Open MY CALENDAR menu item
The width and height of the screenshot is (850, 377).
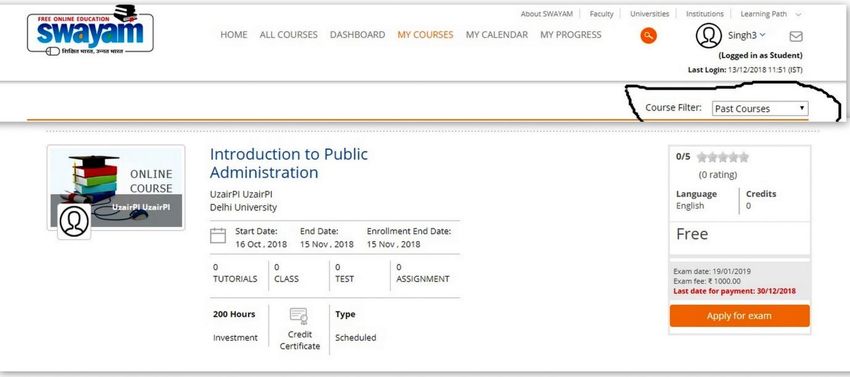point(497,35)
